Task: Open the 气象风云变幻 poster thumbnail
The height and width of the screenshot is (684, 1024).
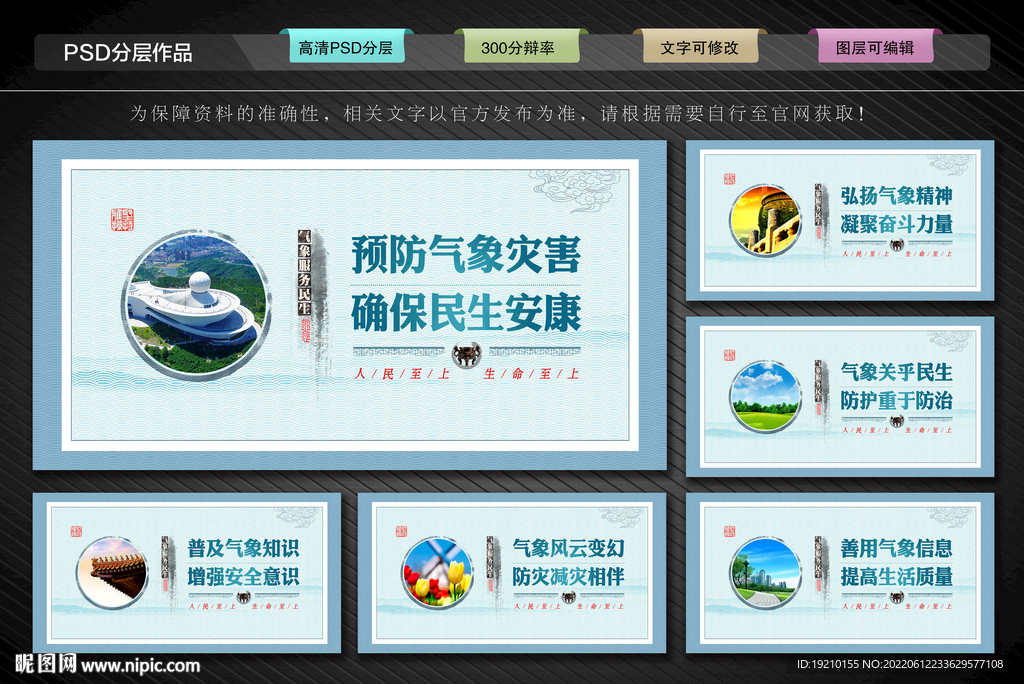Action: pyautogui.click(x=512, y=573)
